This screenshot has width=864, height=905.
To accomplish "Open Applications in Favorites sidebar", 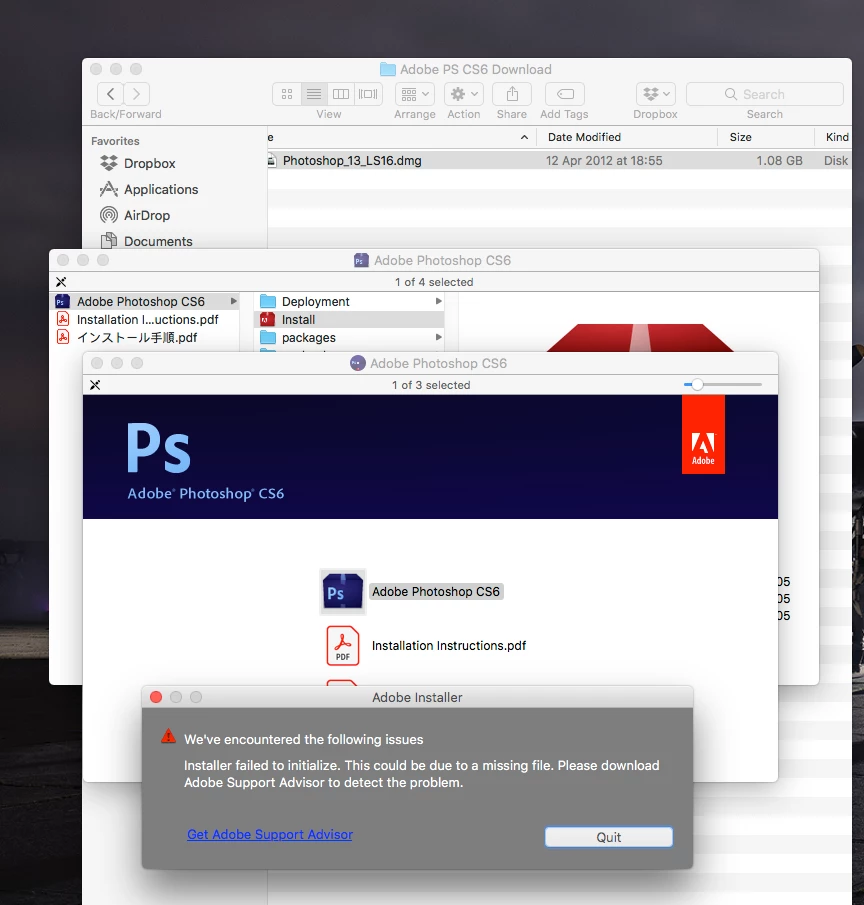I will (149, 189).
